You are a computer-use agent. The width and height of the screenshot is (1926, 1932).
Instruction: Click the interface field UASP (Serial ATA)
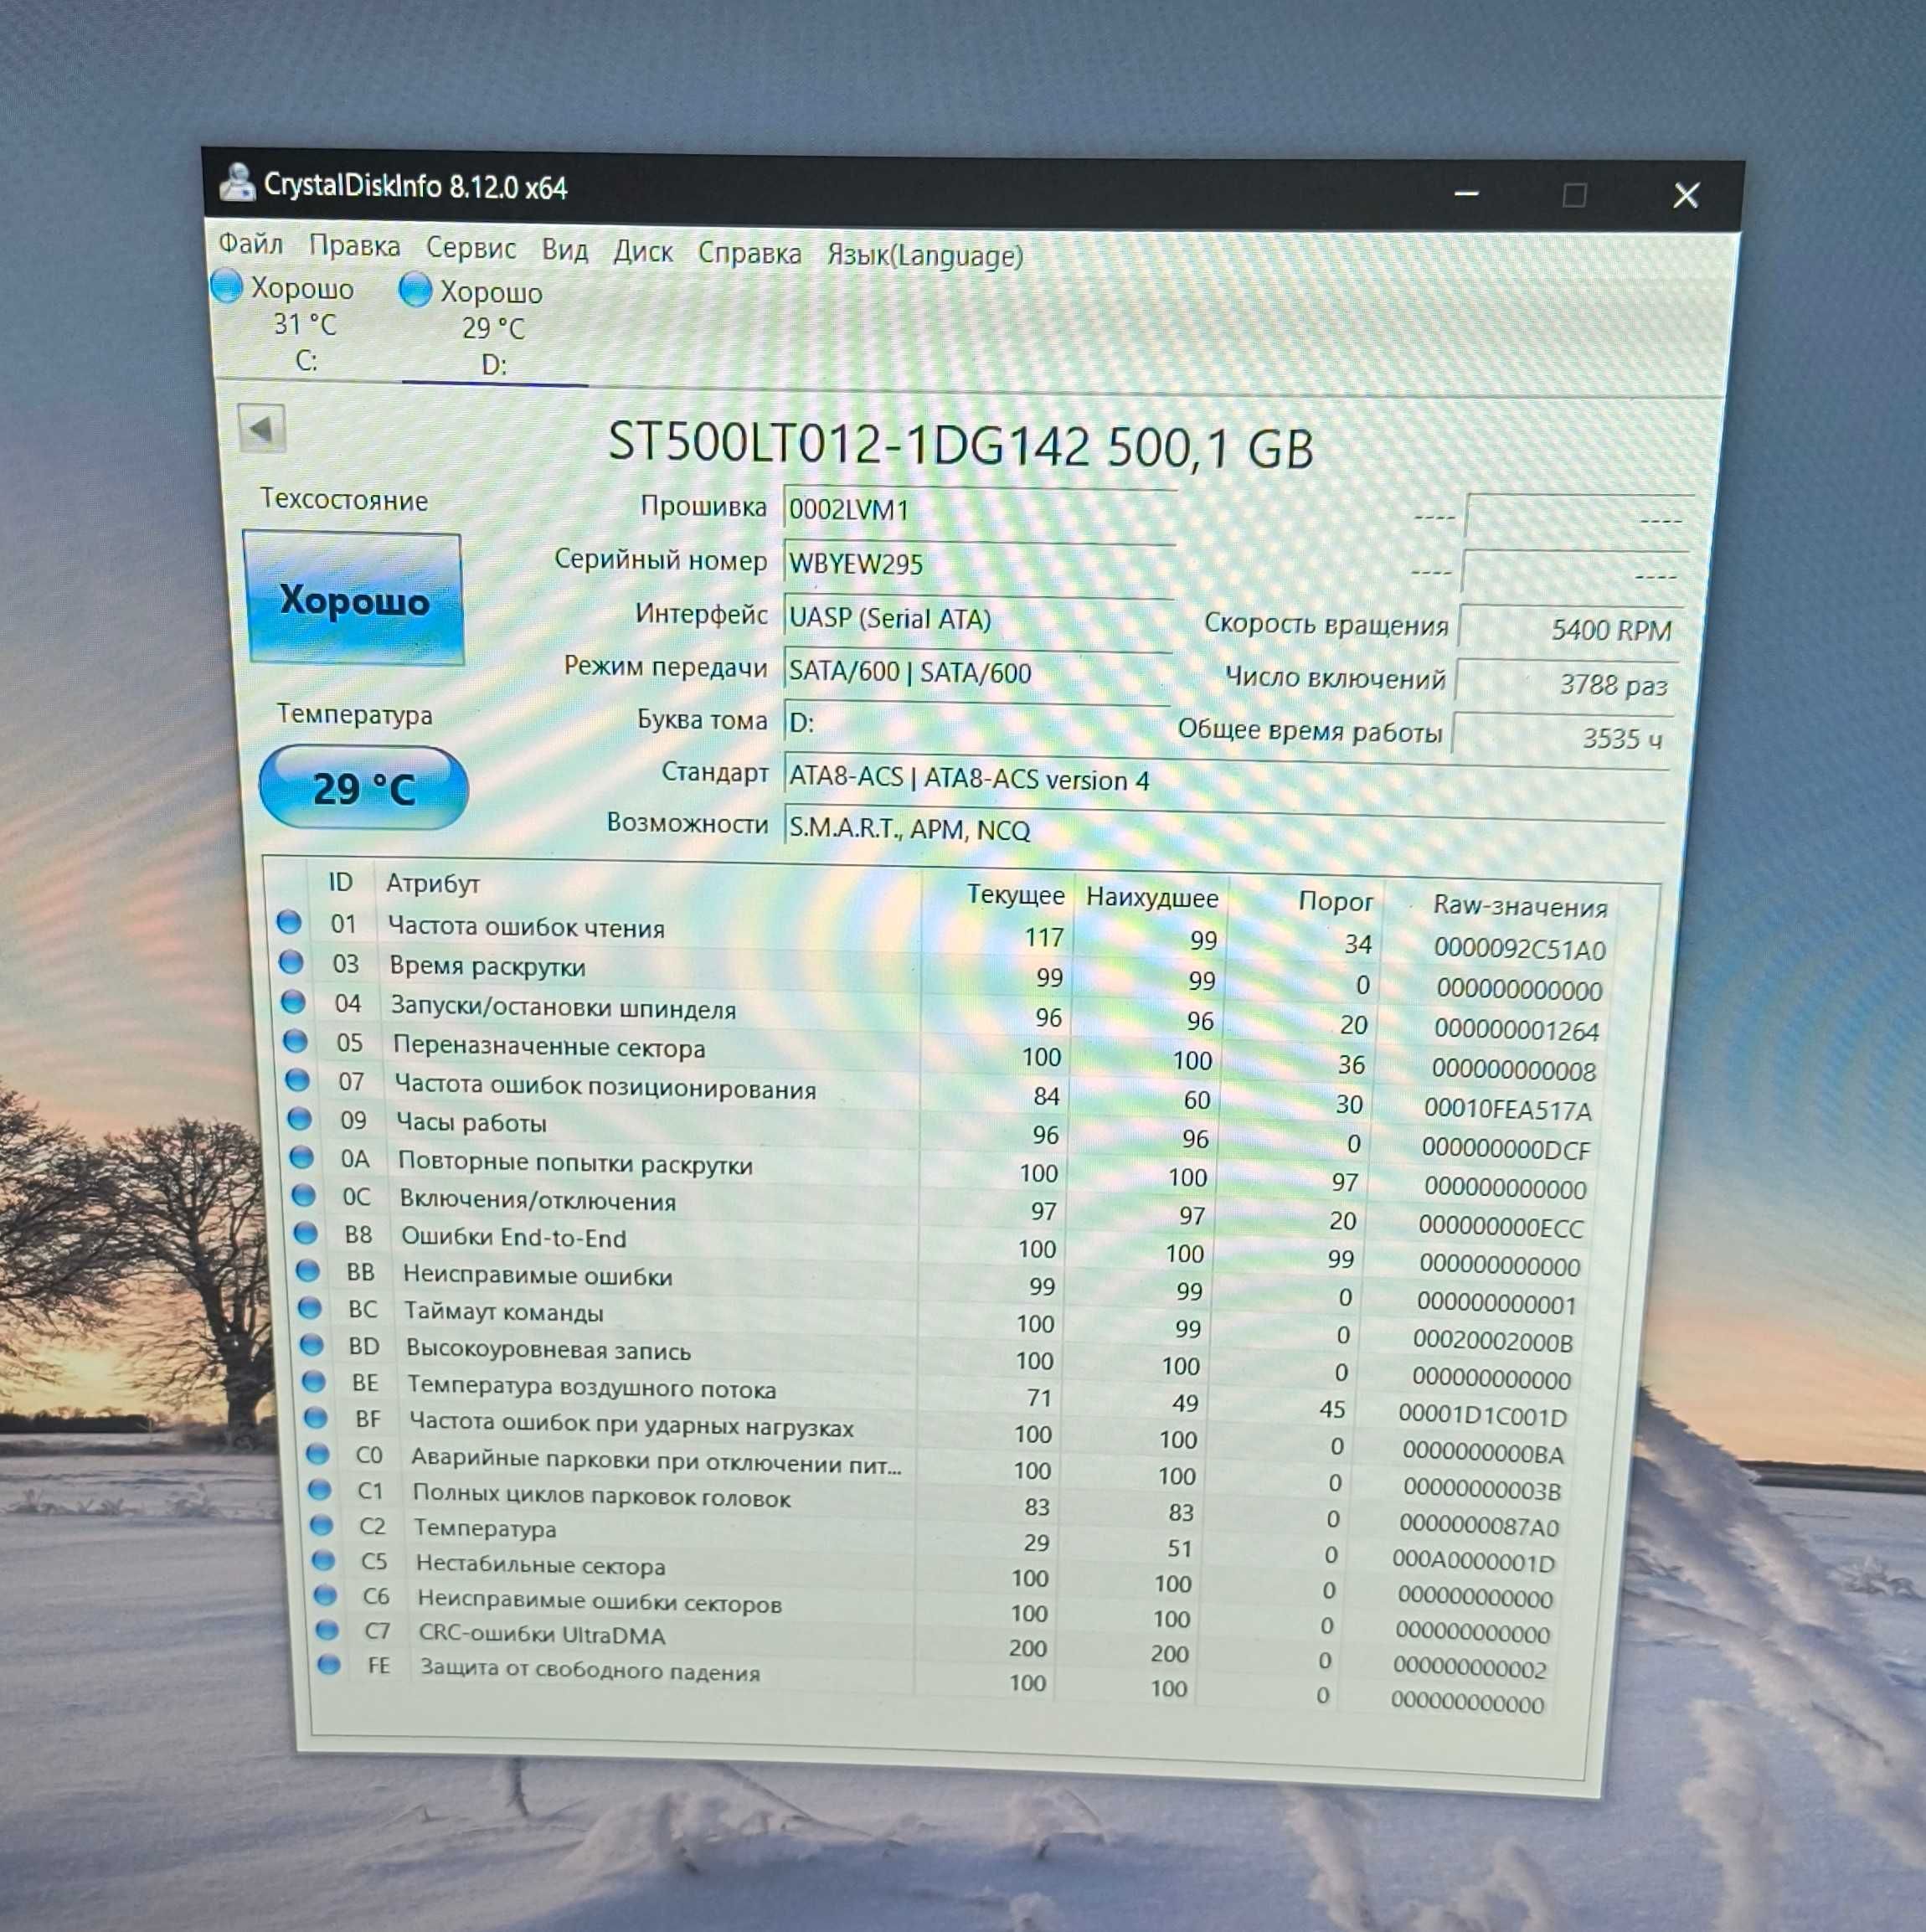[977, 618]
